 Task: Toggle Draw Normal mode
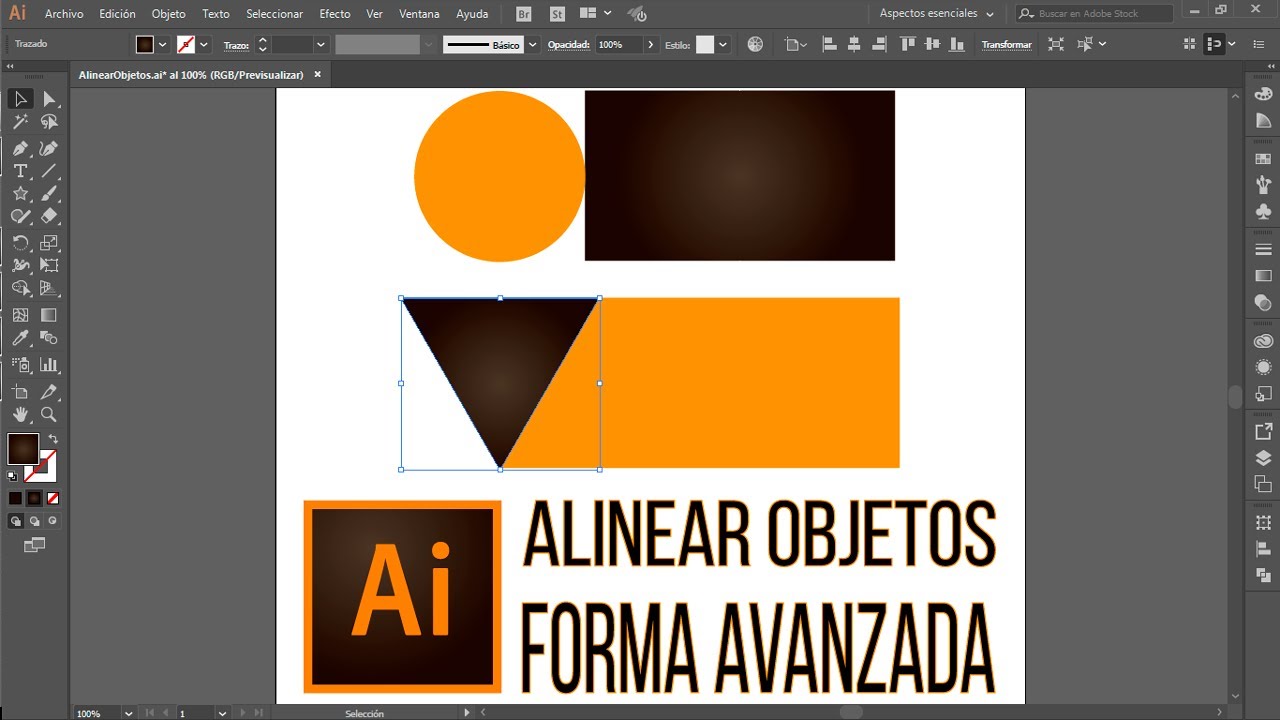[16, 521]
